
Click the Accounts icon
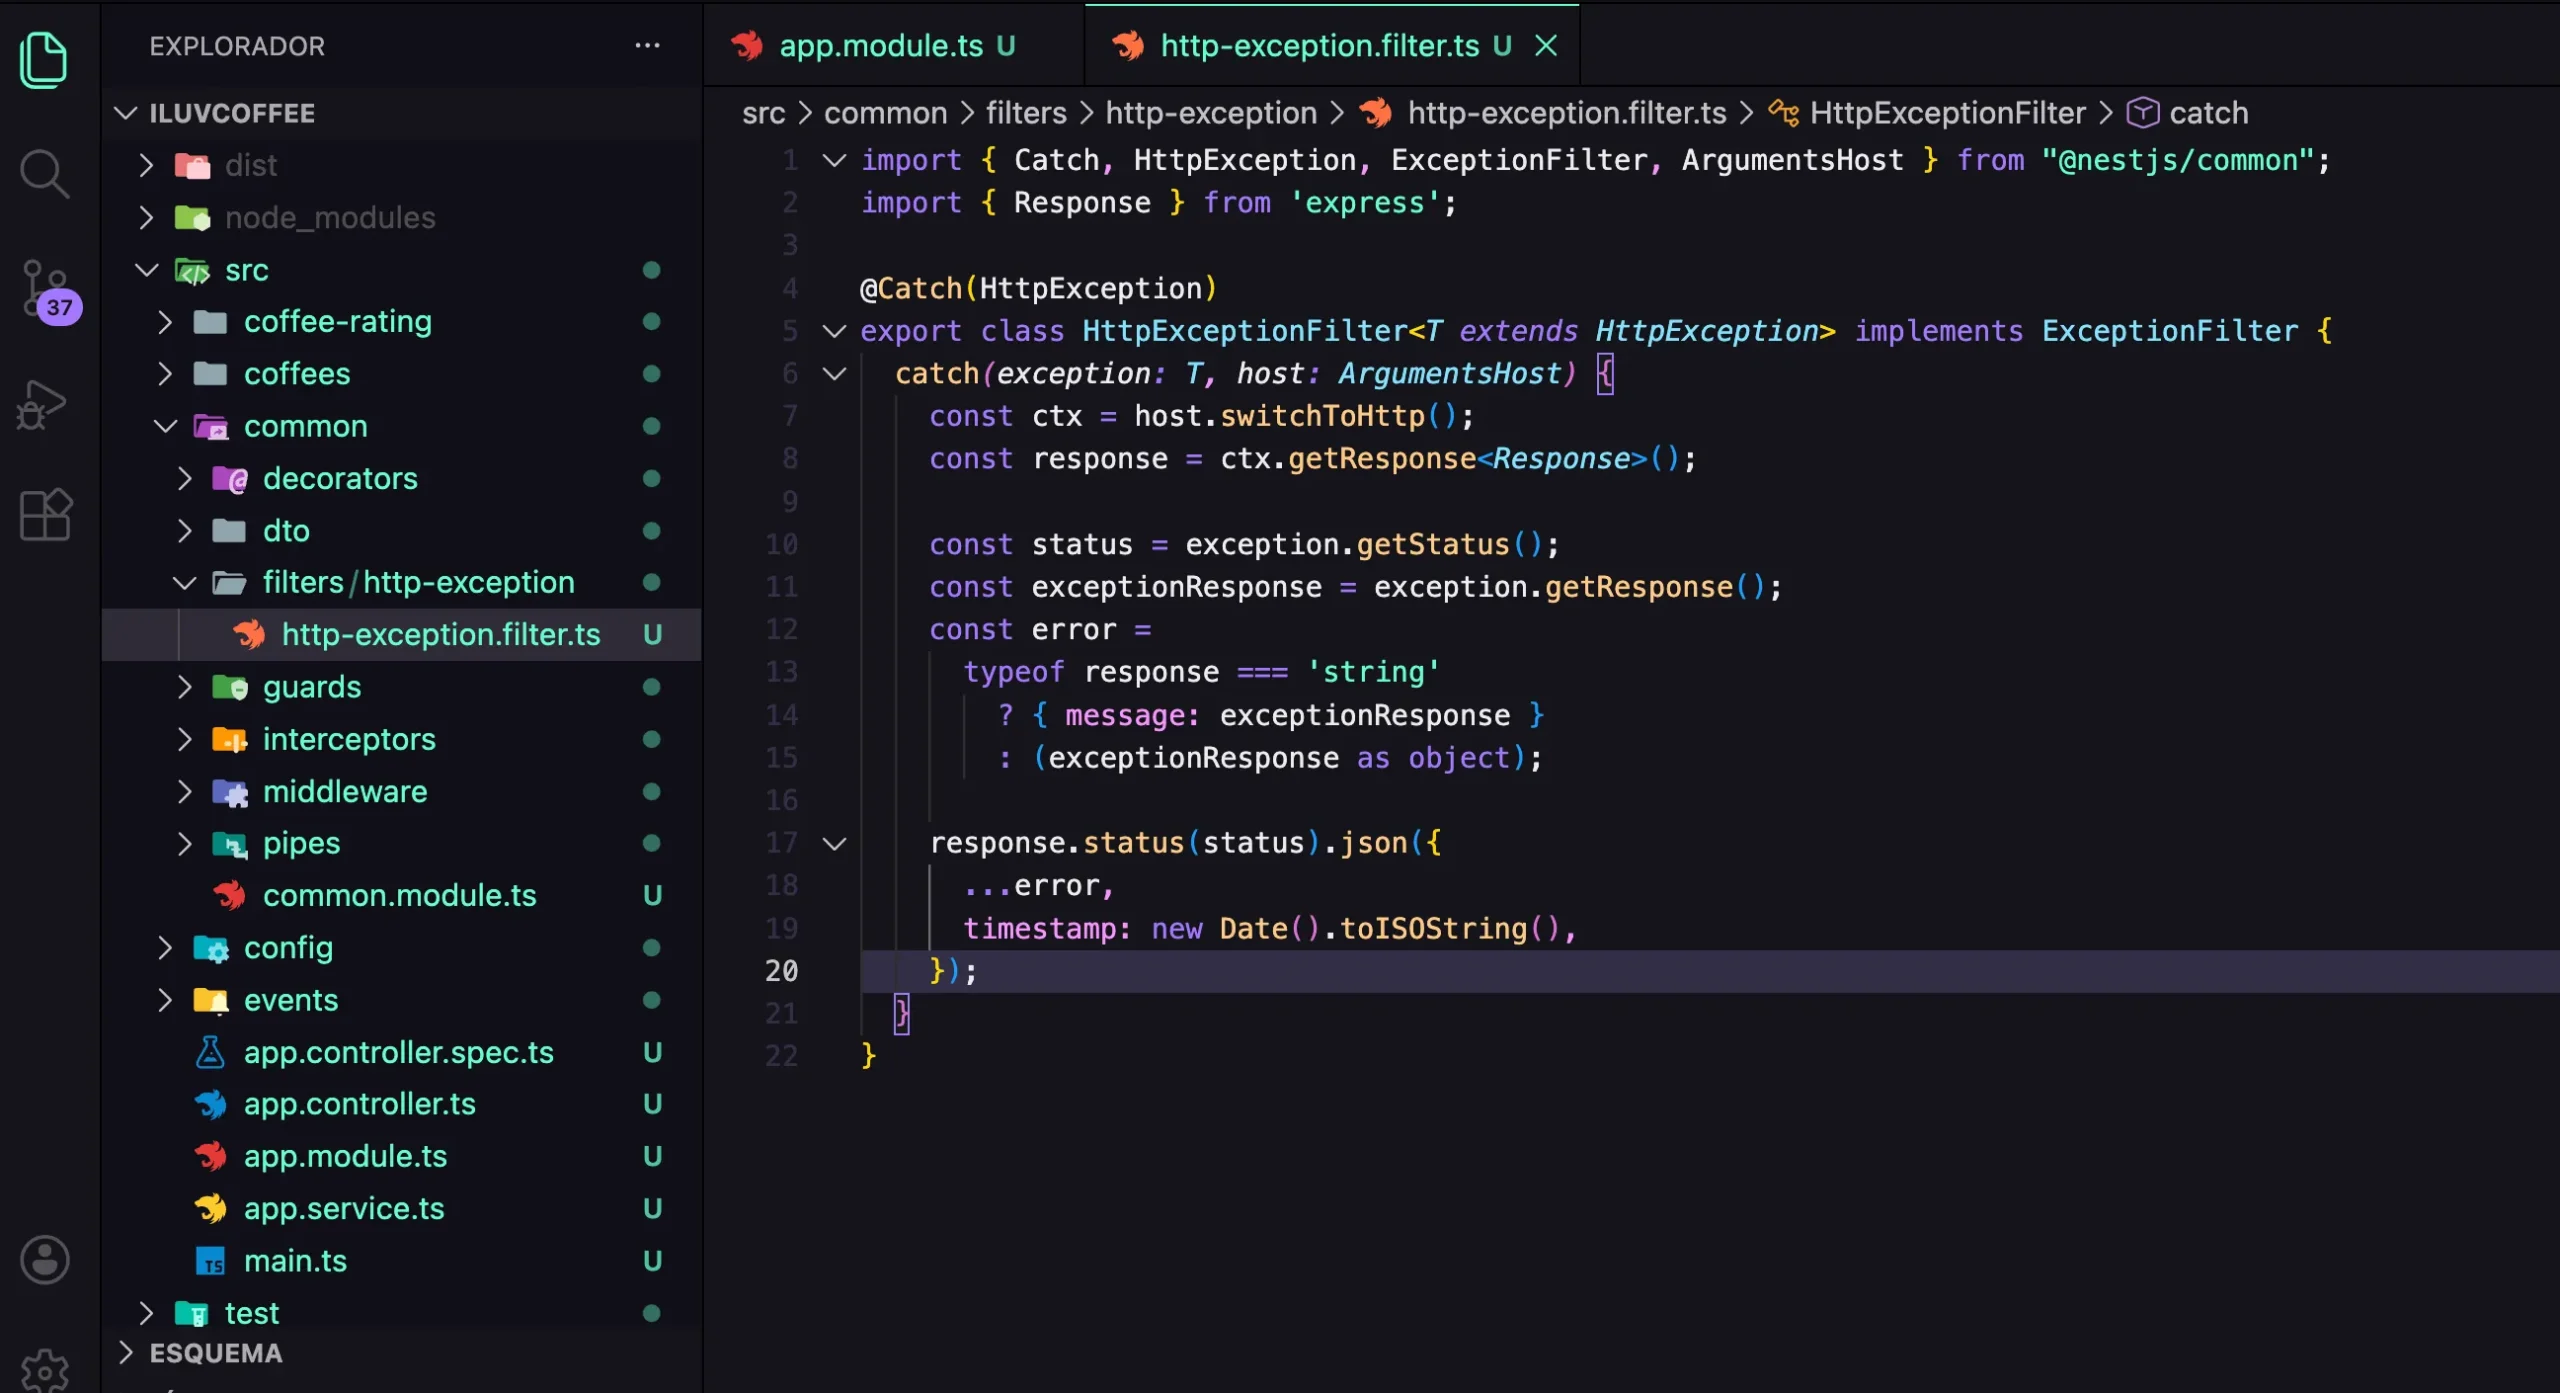point(45,1259)
